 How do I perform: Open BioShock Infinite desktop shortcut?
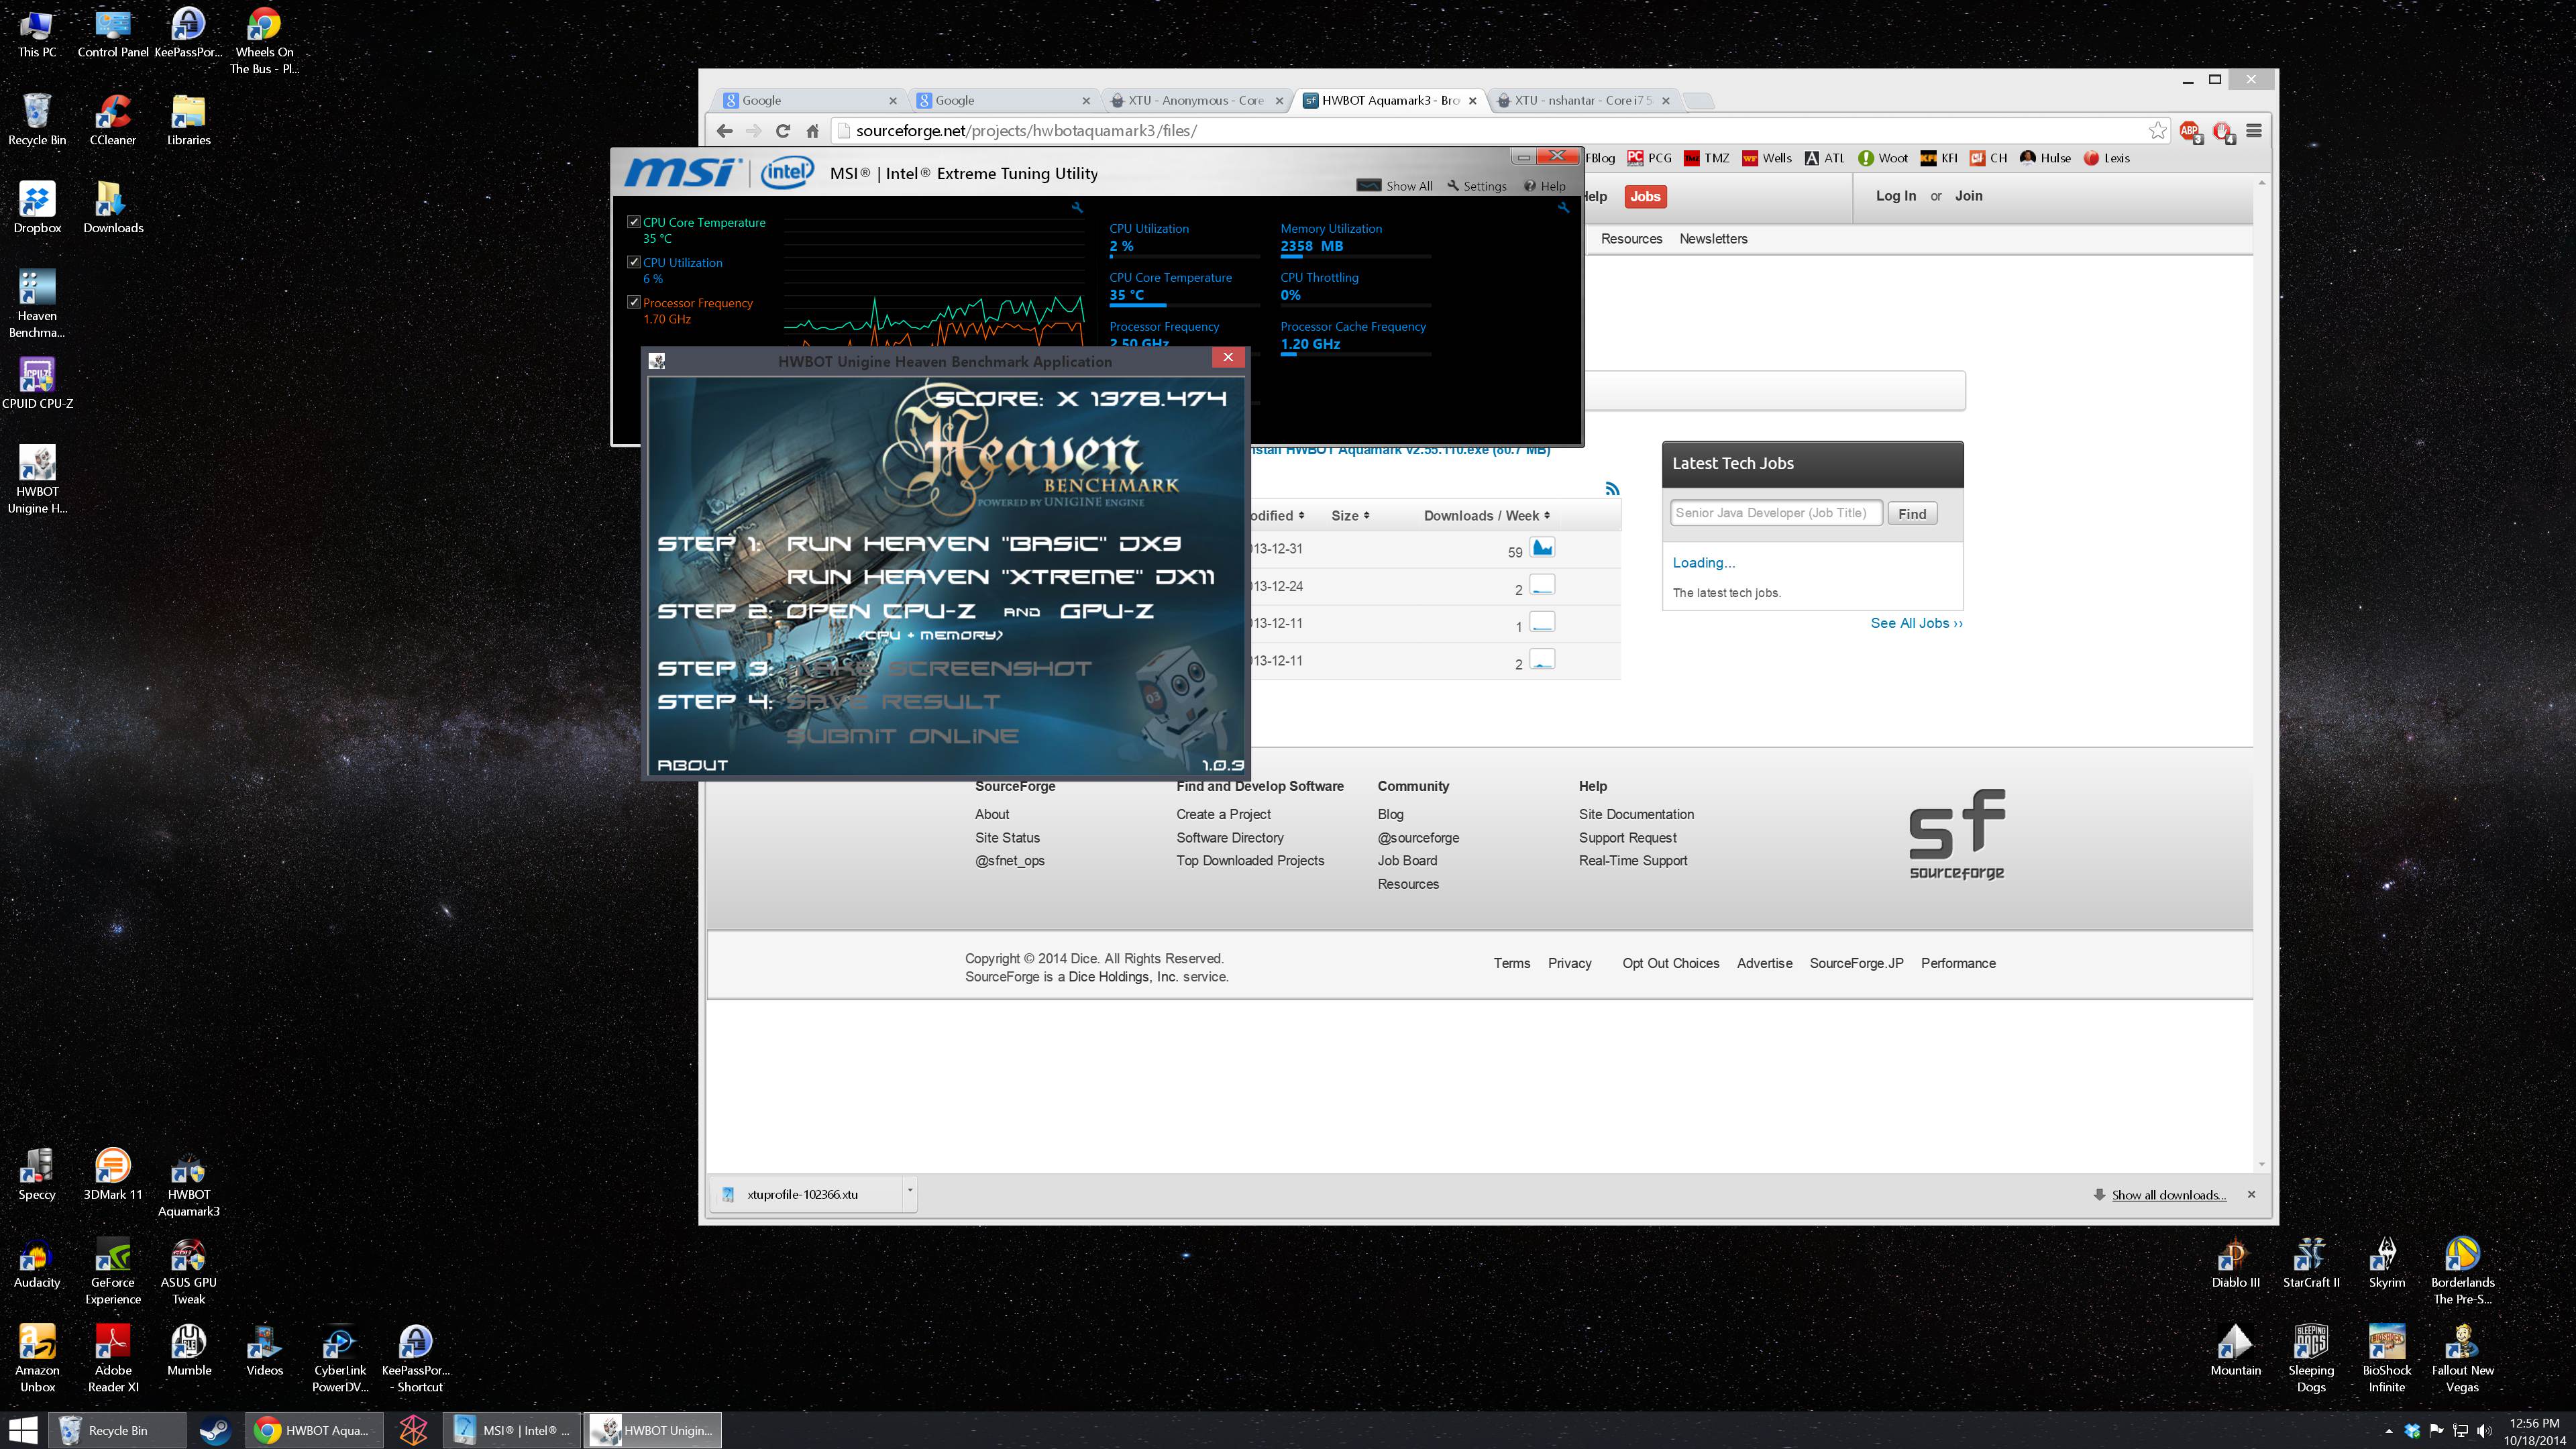(2386, 1358)
